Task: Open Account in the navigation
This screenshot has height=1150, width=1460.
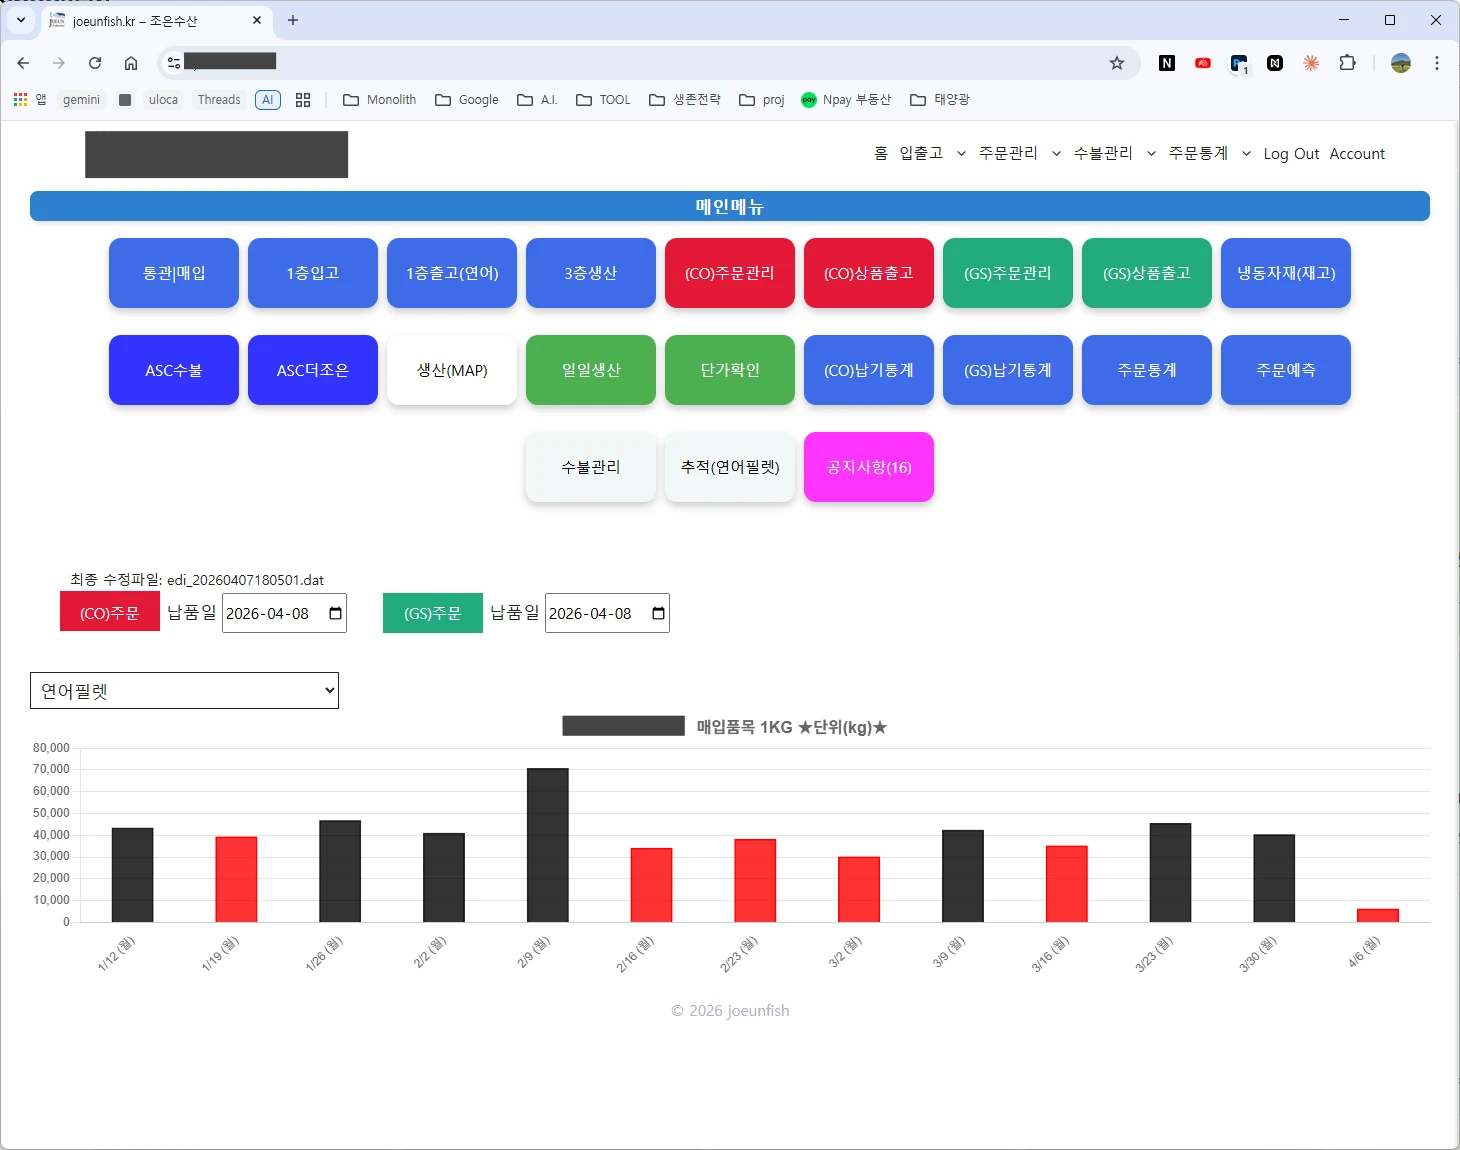Action: tap(1357, 153)
